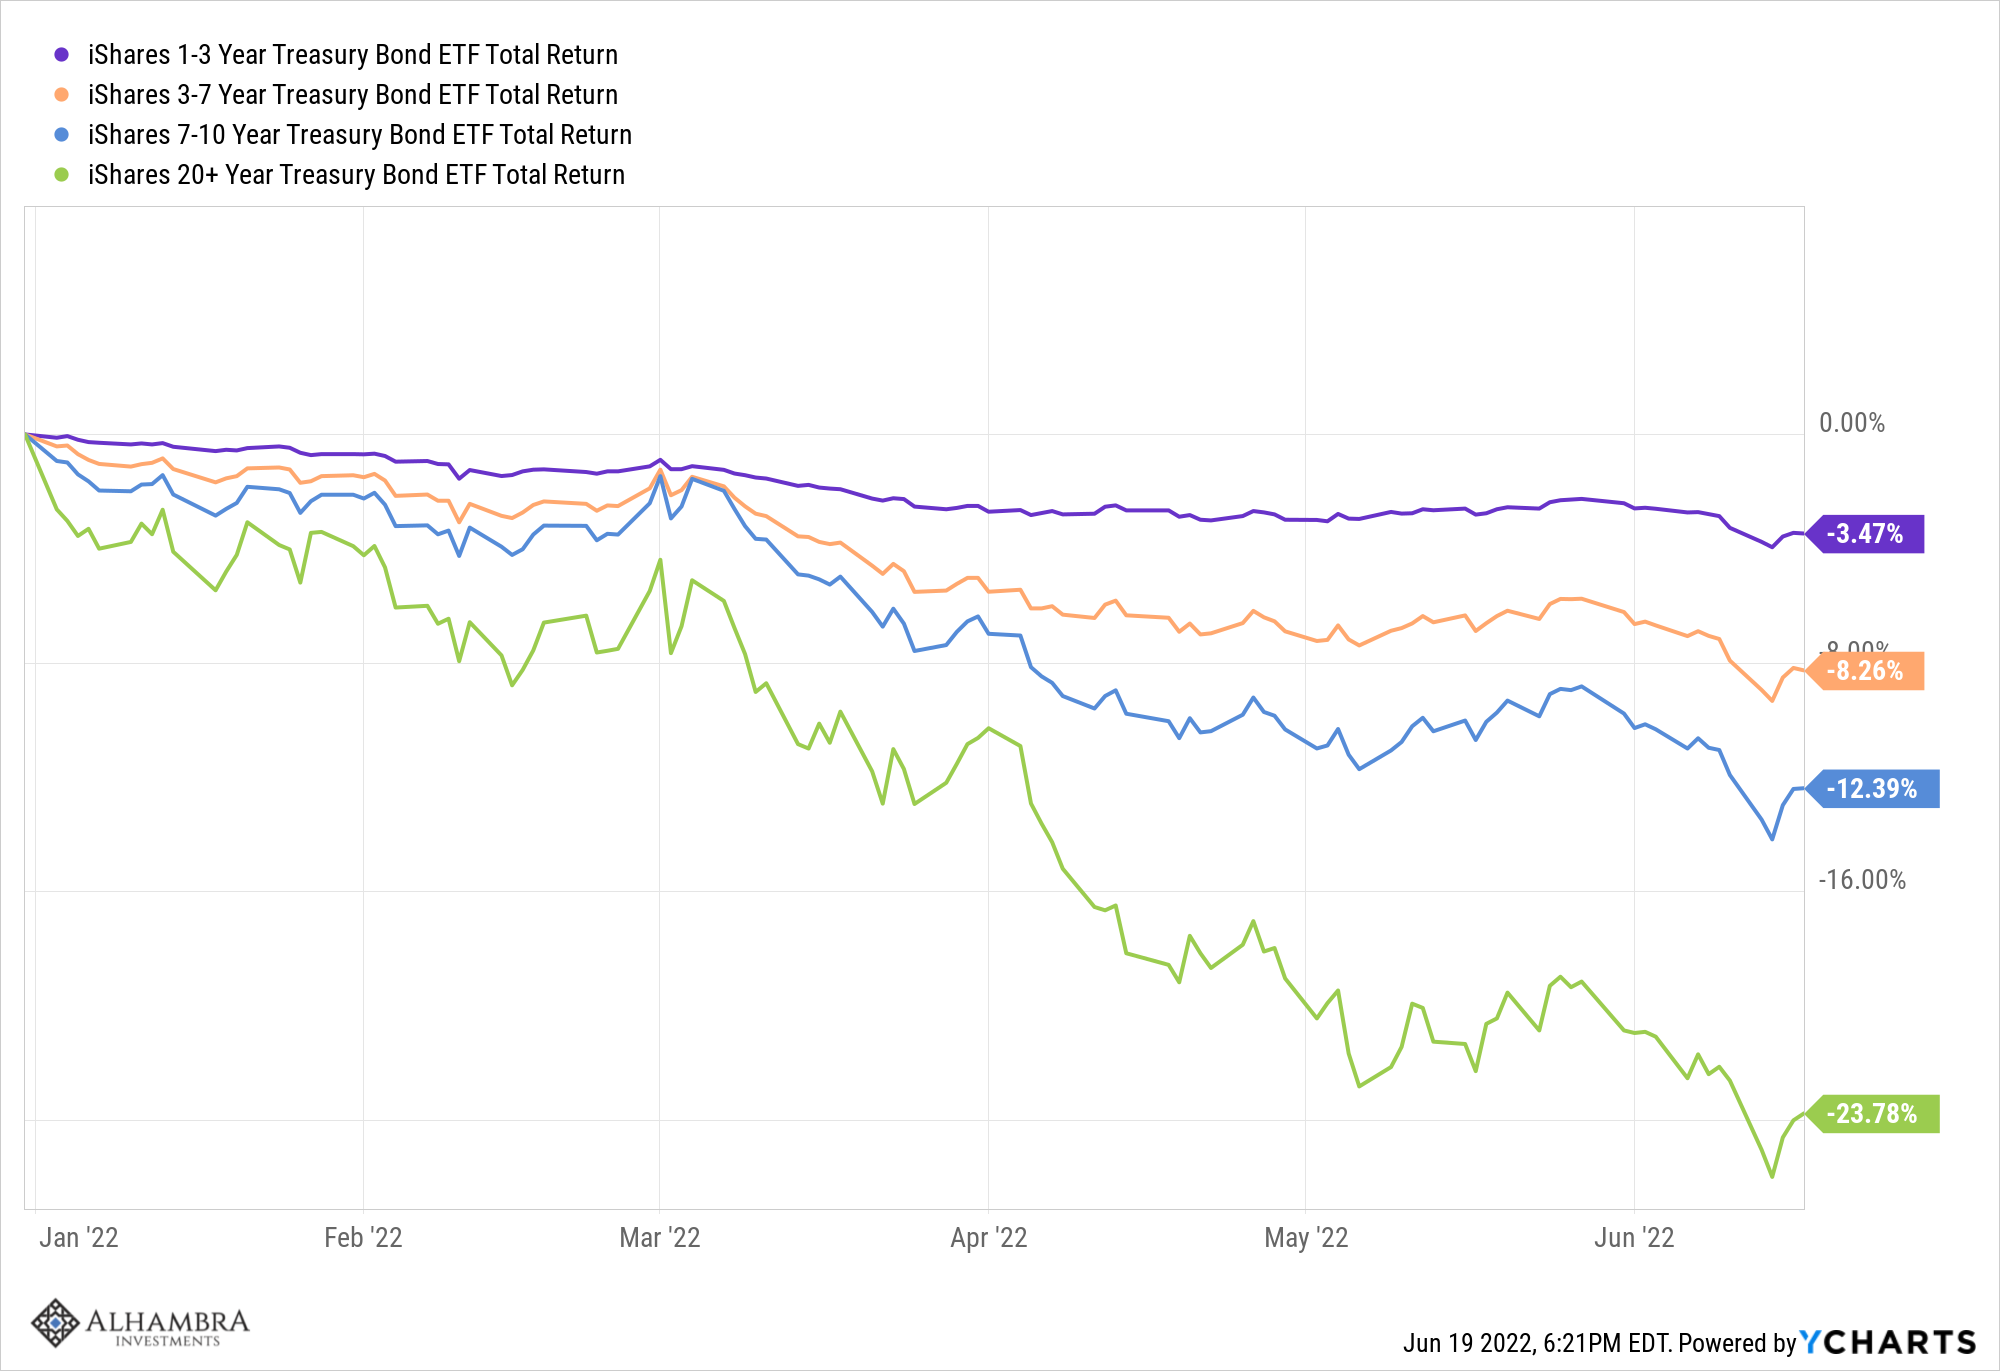Select iShares 1-3 Year Treasury legend label
This screenshot has height=1371, width=2000.
coord(352,54)
